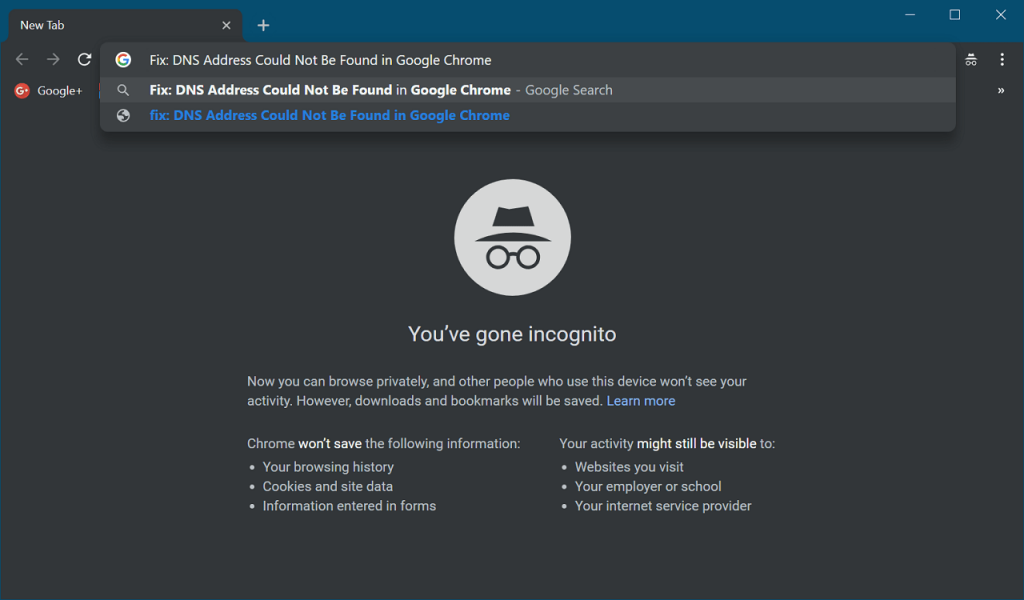The height and width of the screenshot is (600, 1024).
Task: Close the Chrome window
Action: (x=1000, y=14)
